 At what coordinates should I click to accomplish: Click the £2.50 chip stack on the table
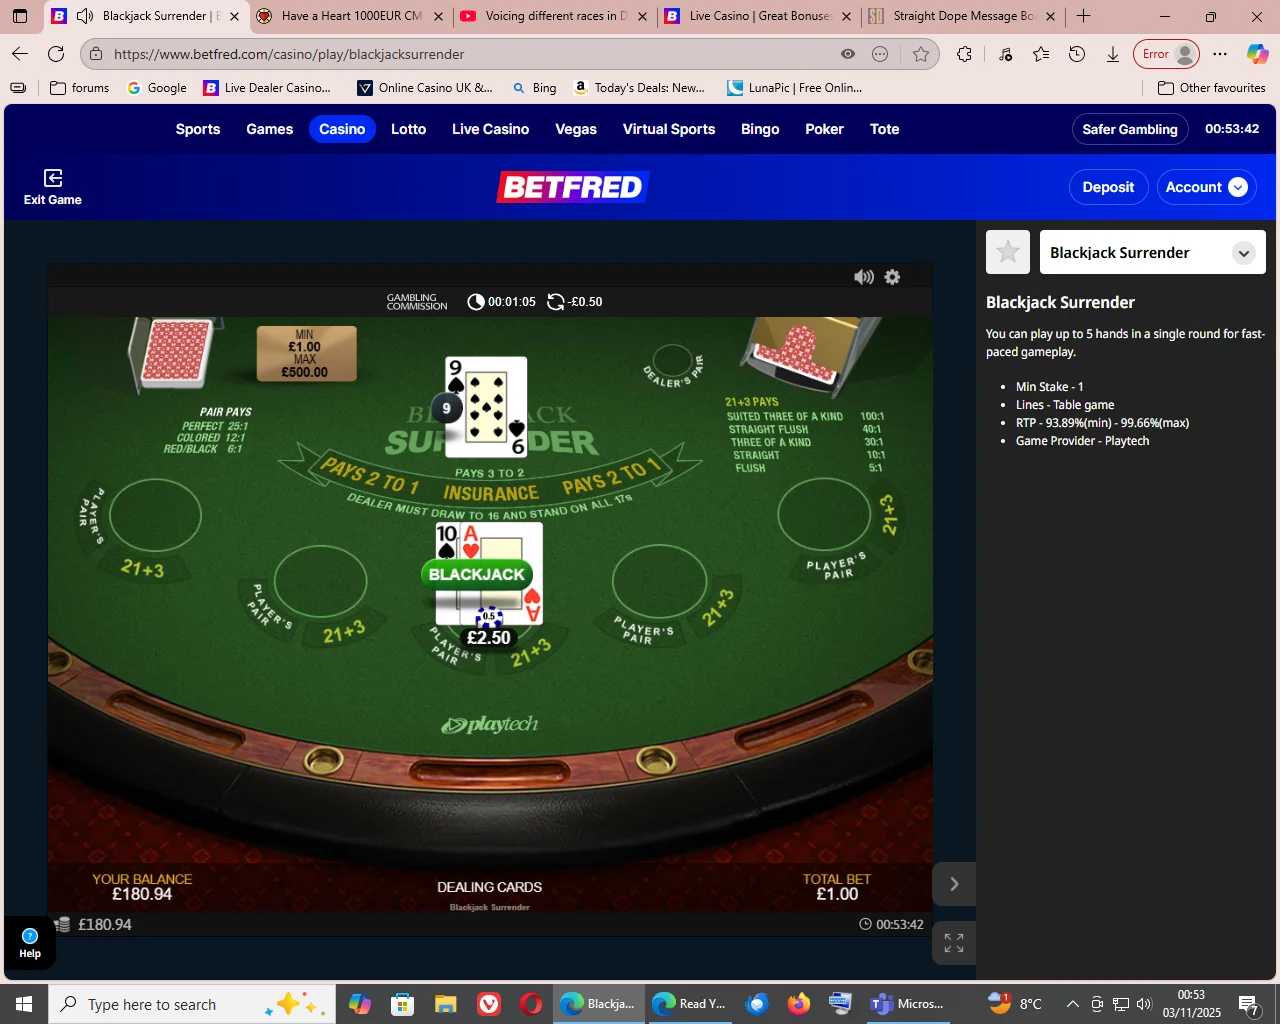(x=489, y=628)
